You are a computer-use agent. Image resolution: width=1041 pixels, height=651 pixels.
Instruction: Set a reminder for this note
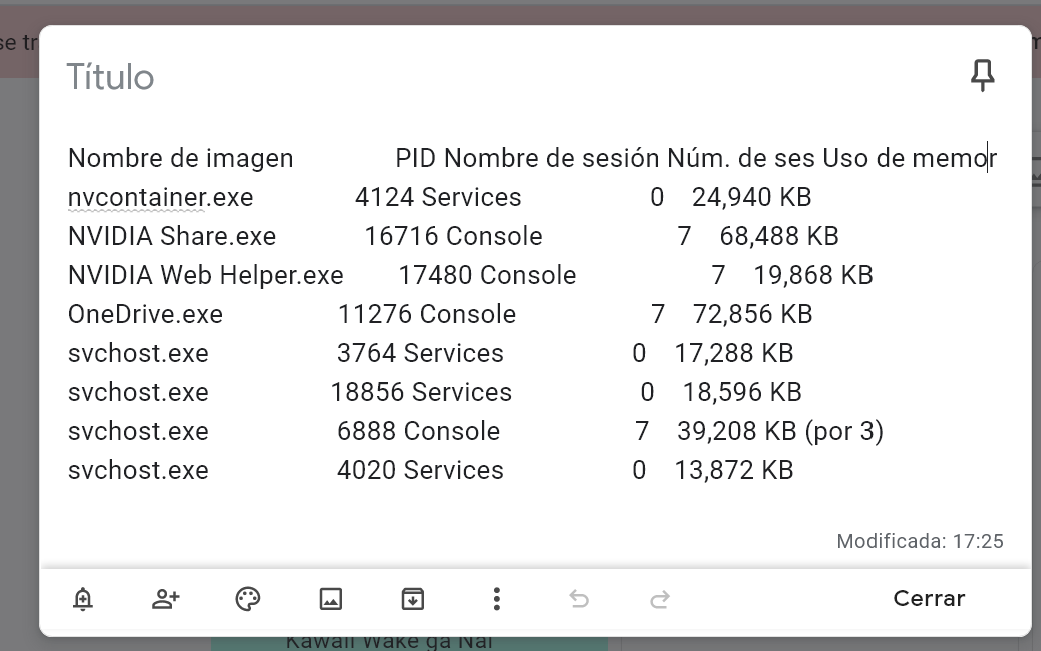coord(83,598)
